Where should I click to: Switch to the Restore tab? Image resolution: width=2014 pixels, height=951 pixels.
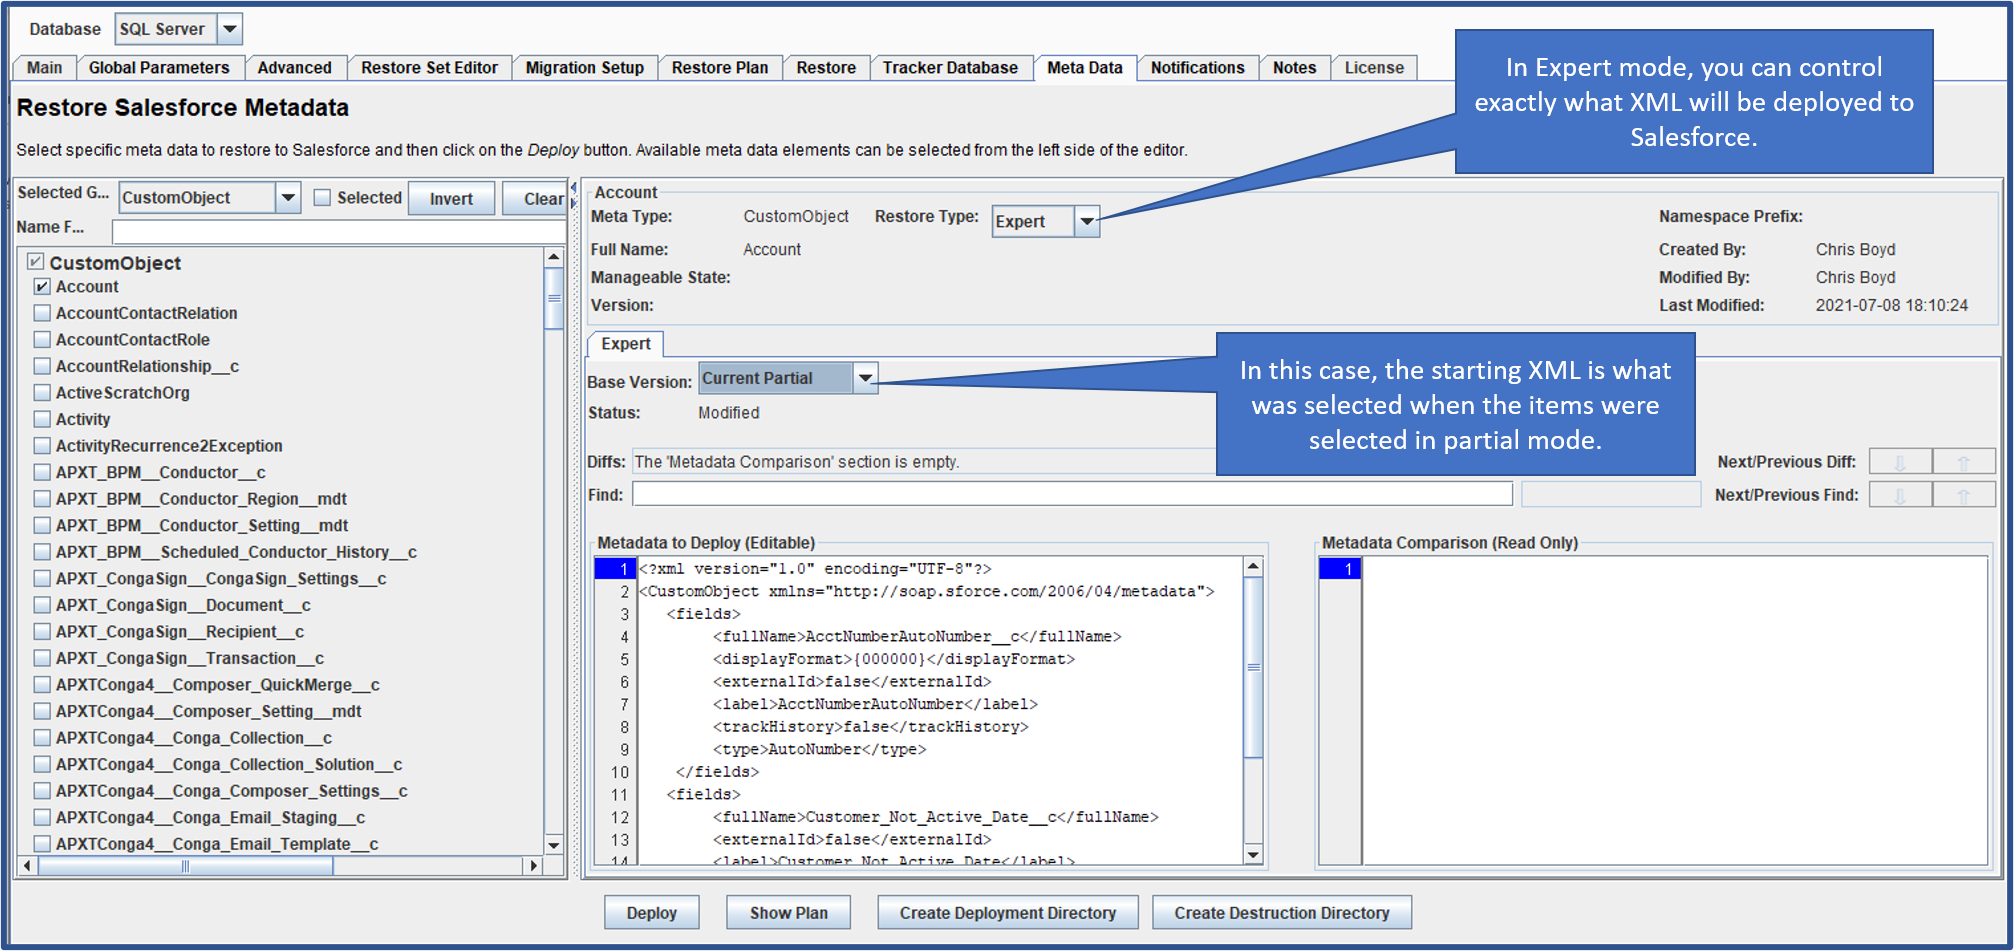(x=826, y=68)
